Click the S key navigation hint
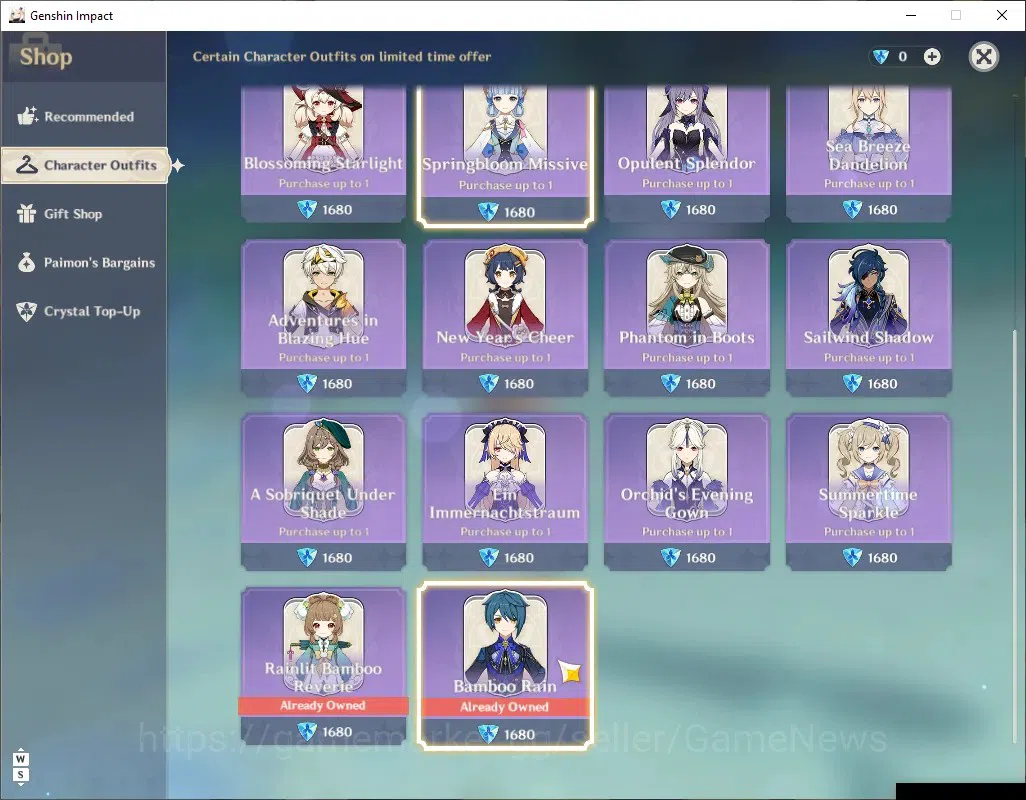The height and width of the screenshot is (800, 1026). click(20, 775)
